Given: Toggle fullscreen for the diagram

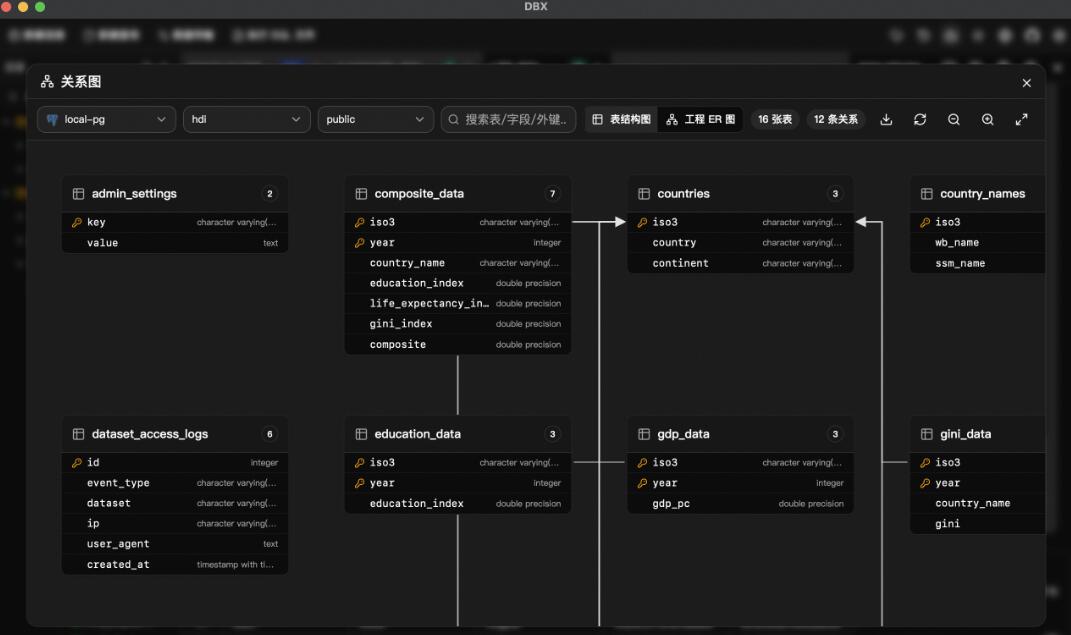Looking at the screenshot, I should click(x=1022, y=119).
